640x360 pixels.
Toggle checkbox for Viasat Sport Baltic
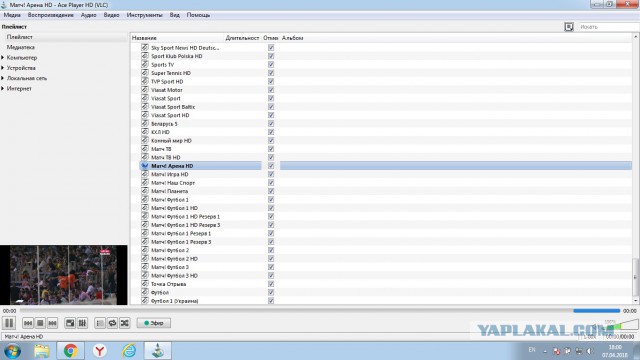pos(271,107)
